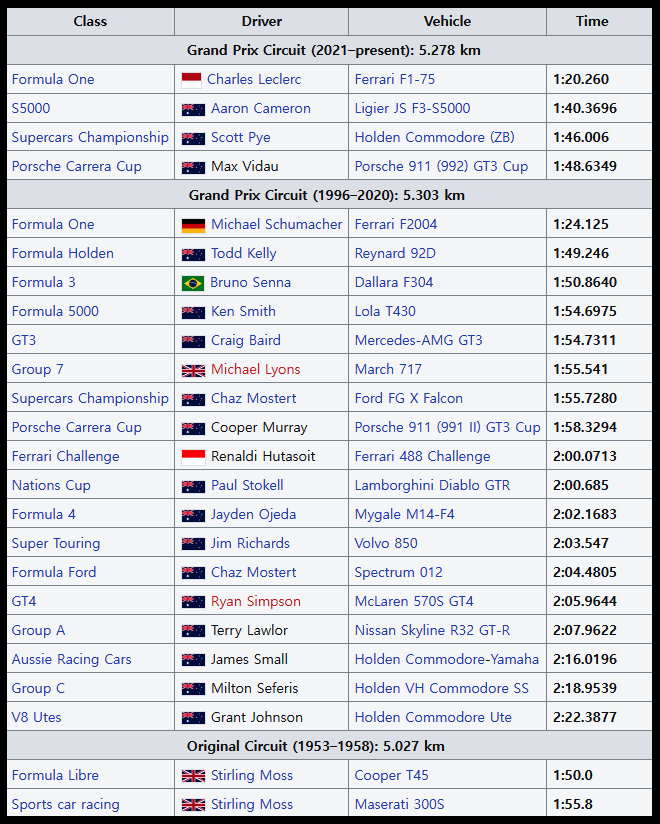Click Australian flag in Ford FG X Falcon row
This screenshot has height=824, width=660.
(x=193, y=399)
